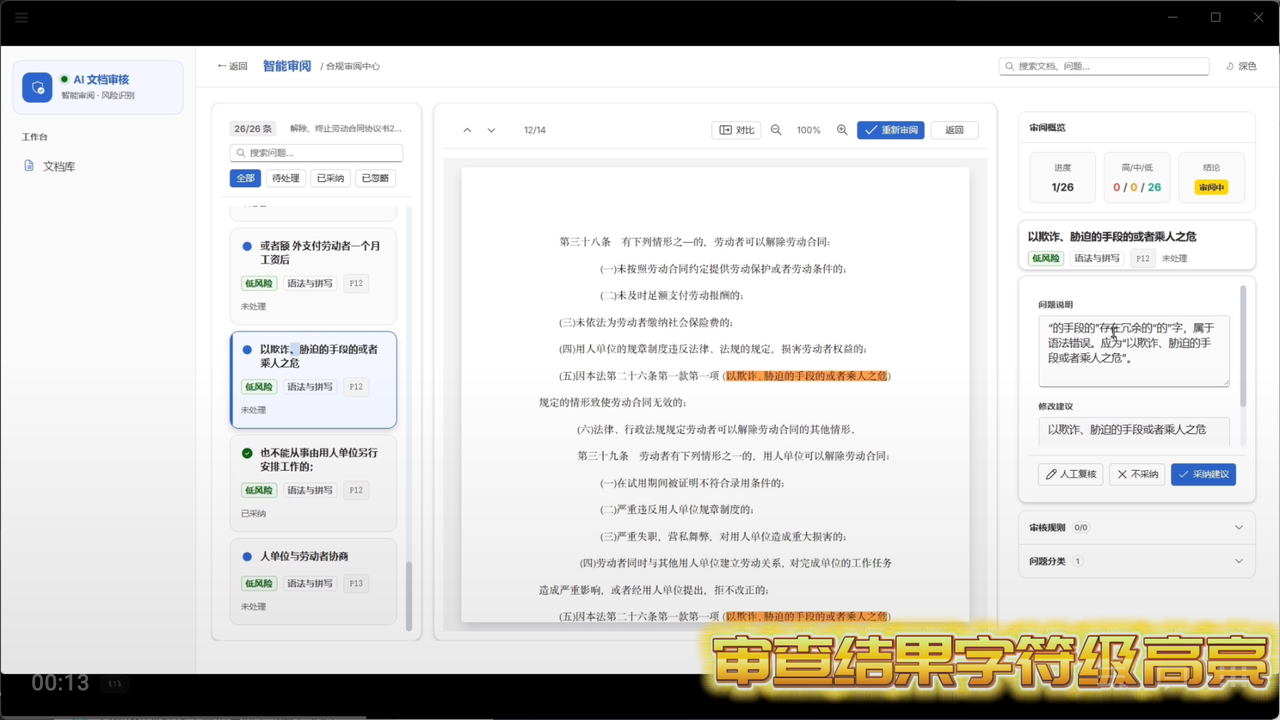Screen dimensions: 1280x720
Task: Click the 采纳建议 button
Action: [1203, 474]
